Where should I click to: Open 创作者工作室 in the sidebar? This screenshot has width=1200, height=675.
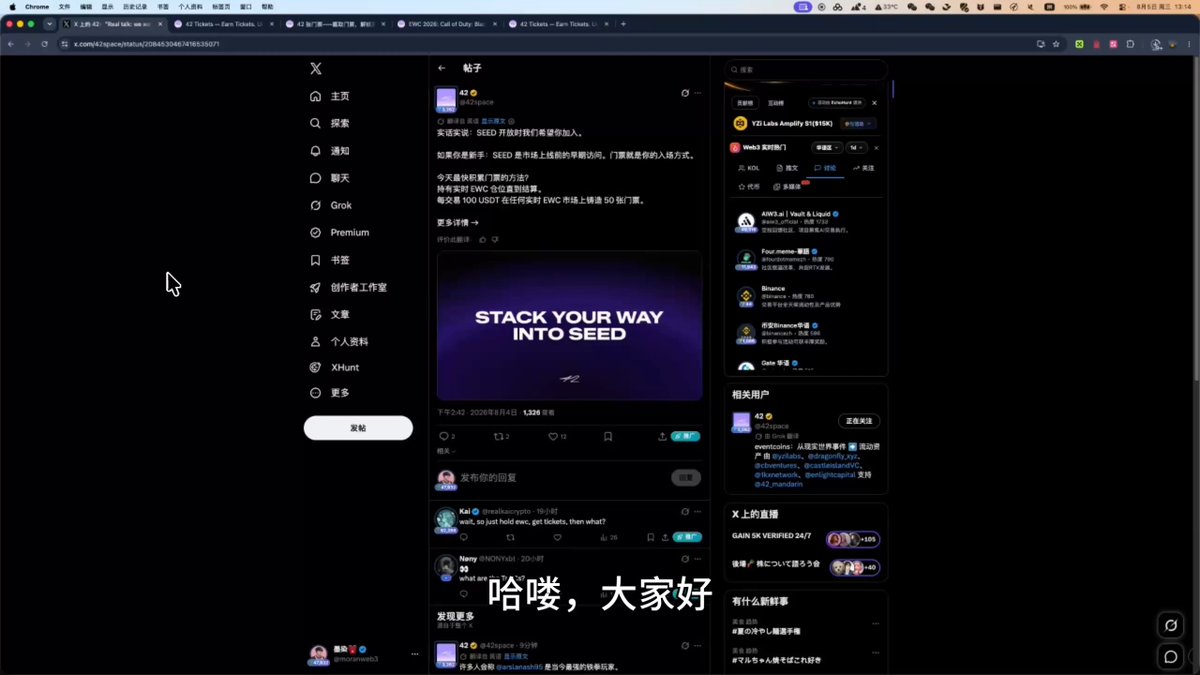coord(348,287)
